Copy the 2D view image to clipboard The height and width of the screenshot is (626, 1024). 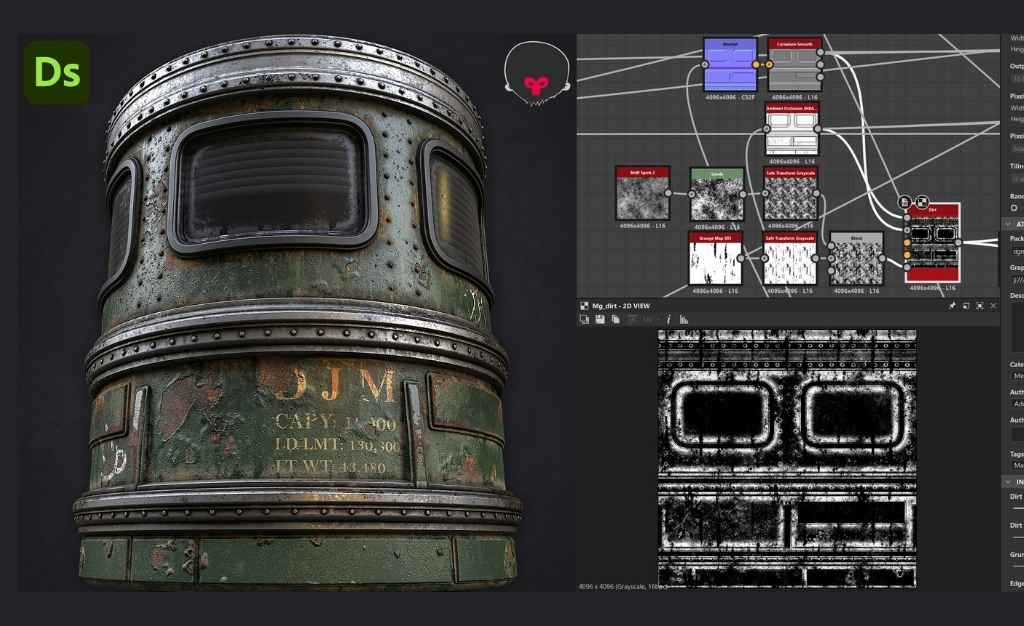614,319
